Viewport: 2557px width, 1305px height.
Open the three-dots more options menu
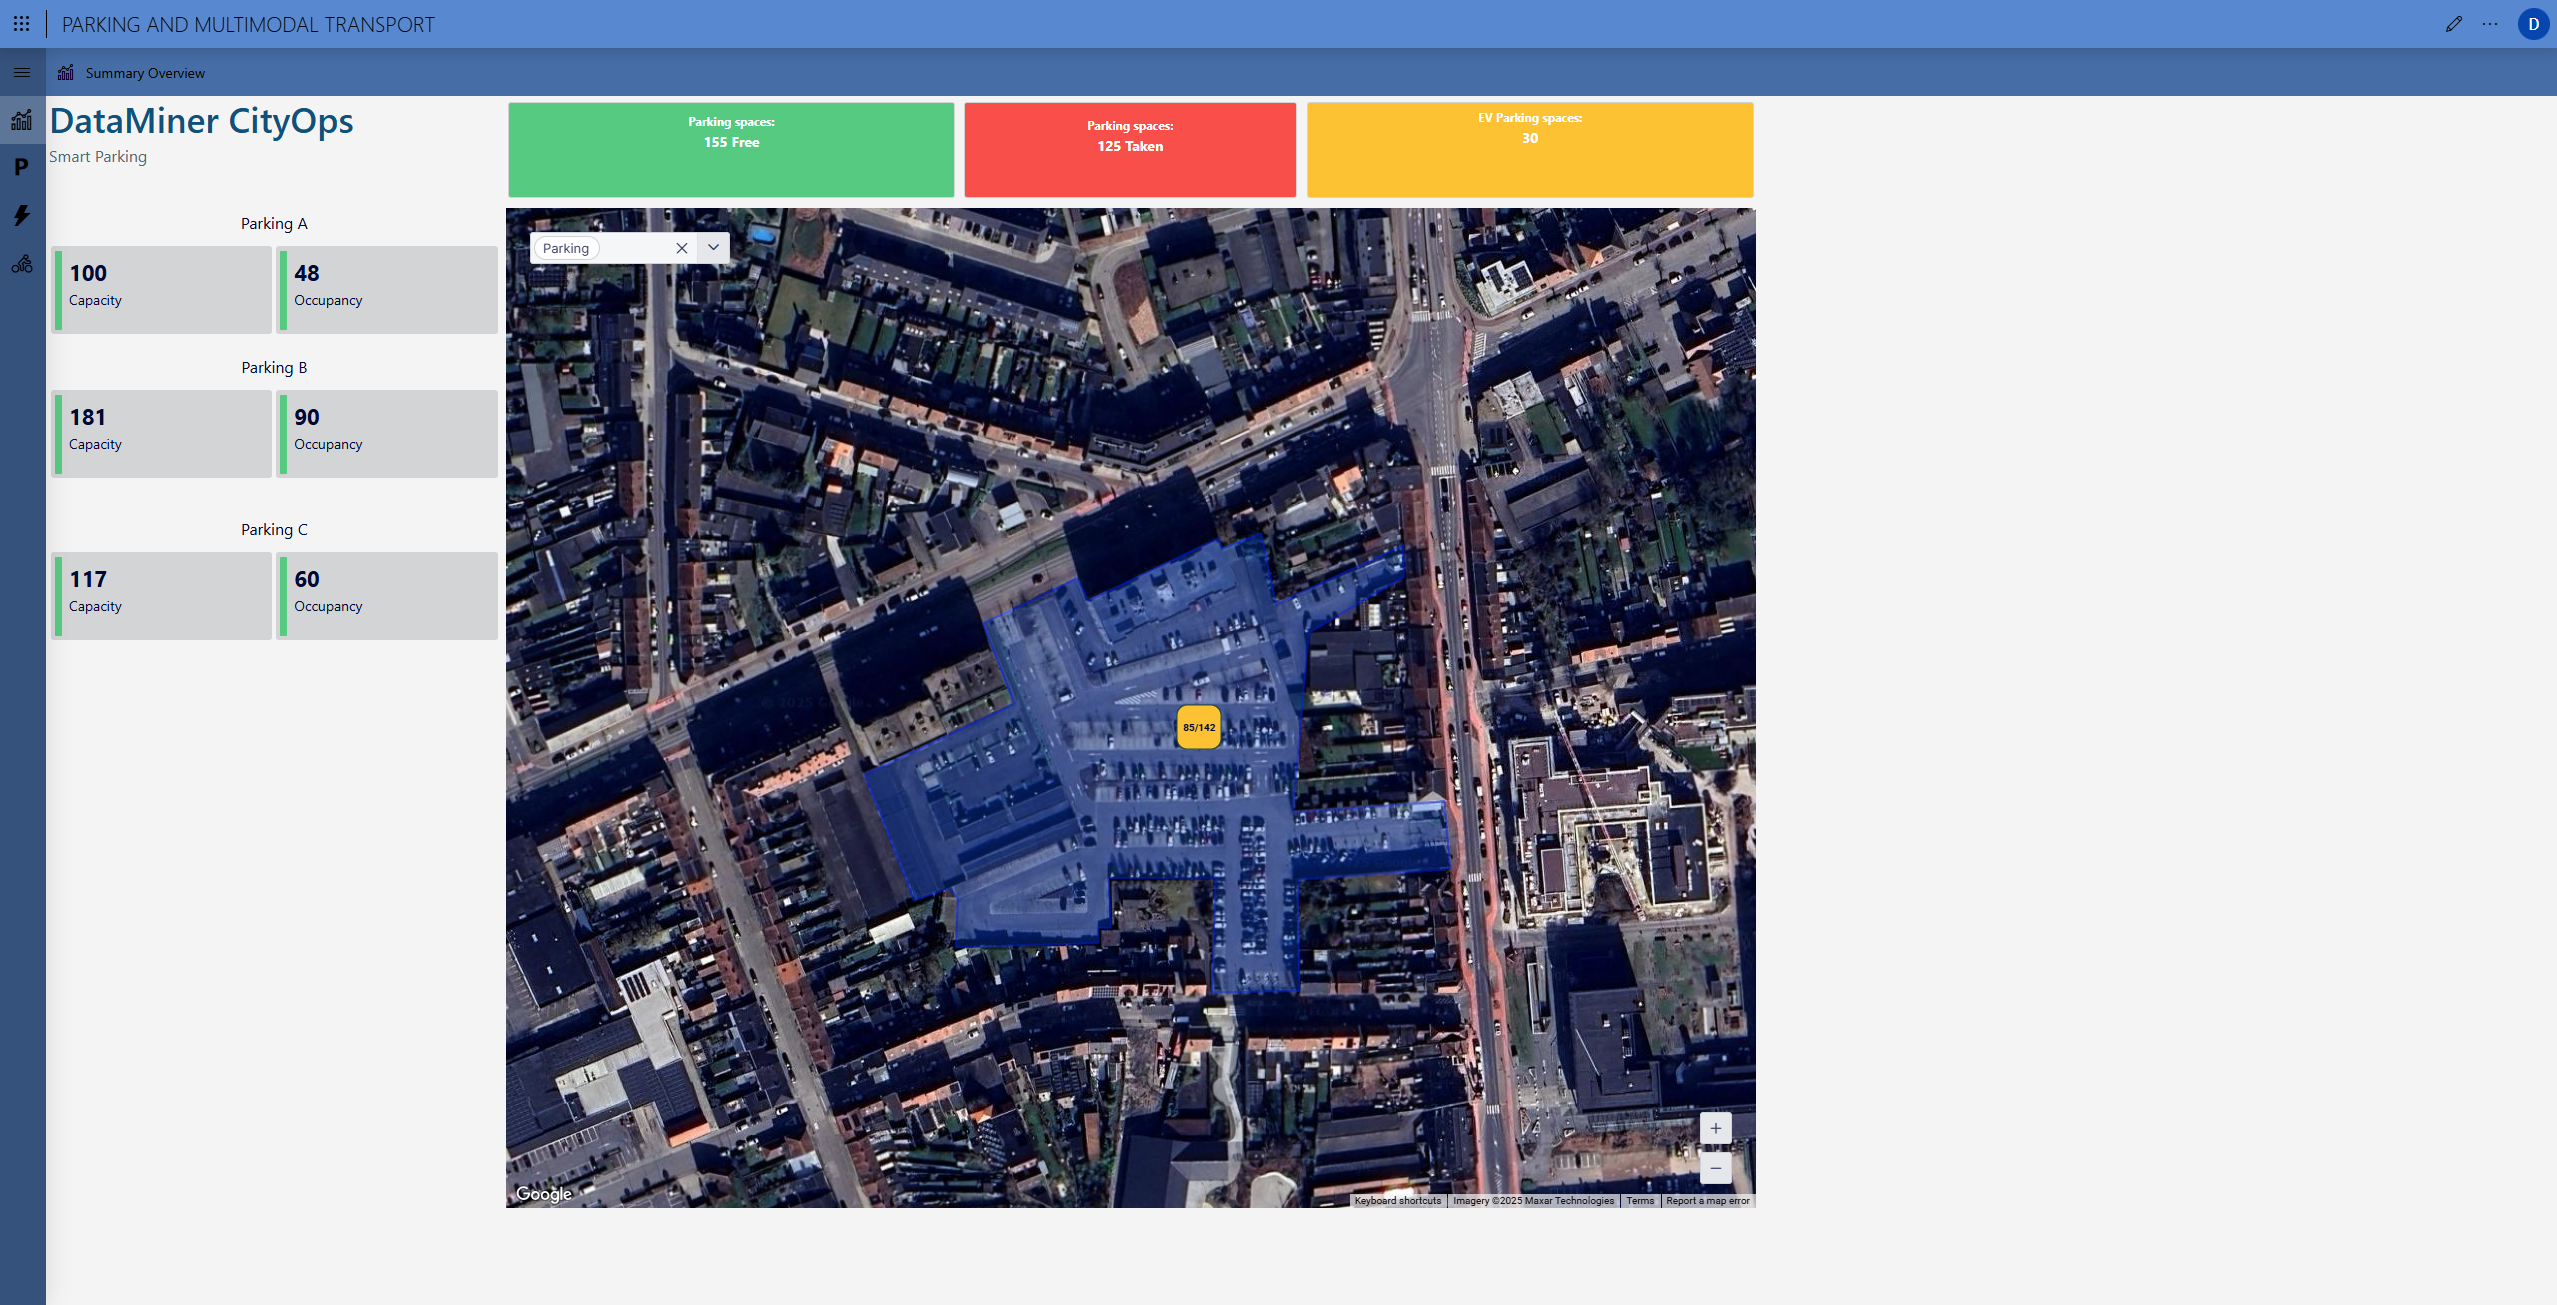pyautogui.click(x=2490, y=24)
